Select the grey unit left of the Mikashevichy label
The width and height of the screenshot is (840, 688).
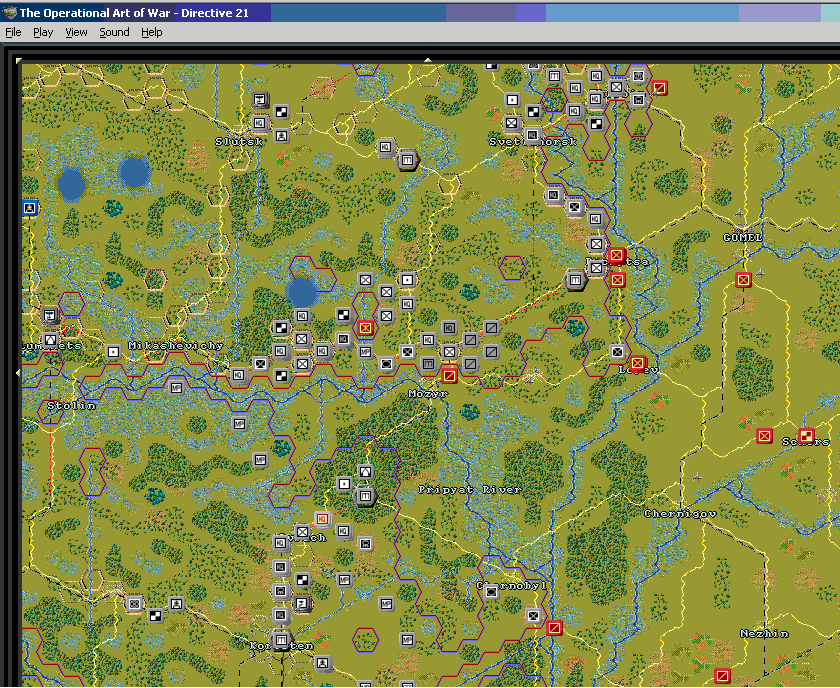113,352
